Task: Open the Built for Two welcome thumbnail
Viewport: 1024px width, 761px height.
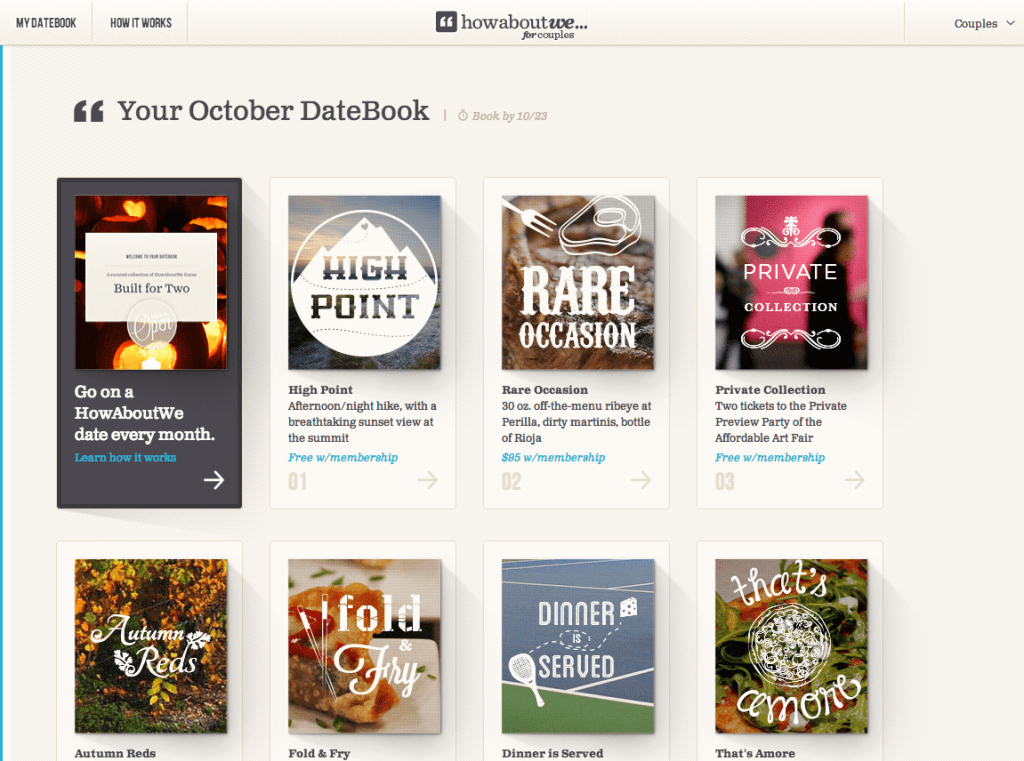Action: [x=151, y=282]
